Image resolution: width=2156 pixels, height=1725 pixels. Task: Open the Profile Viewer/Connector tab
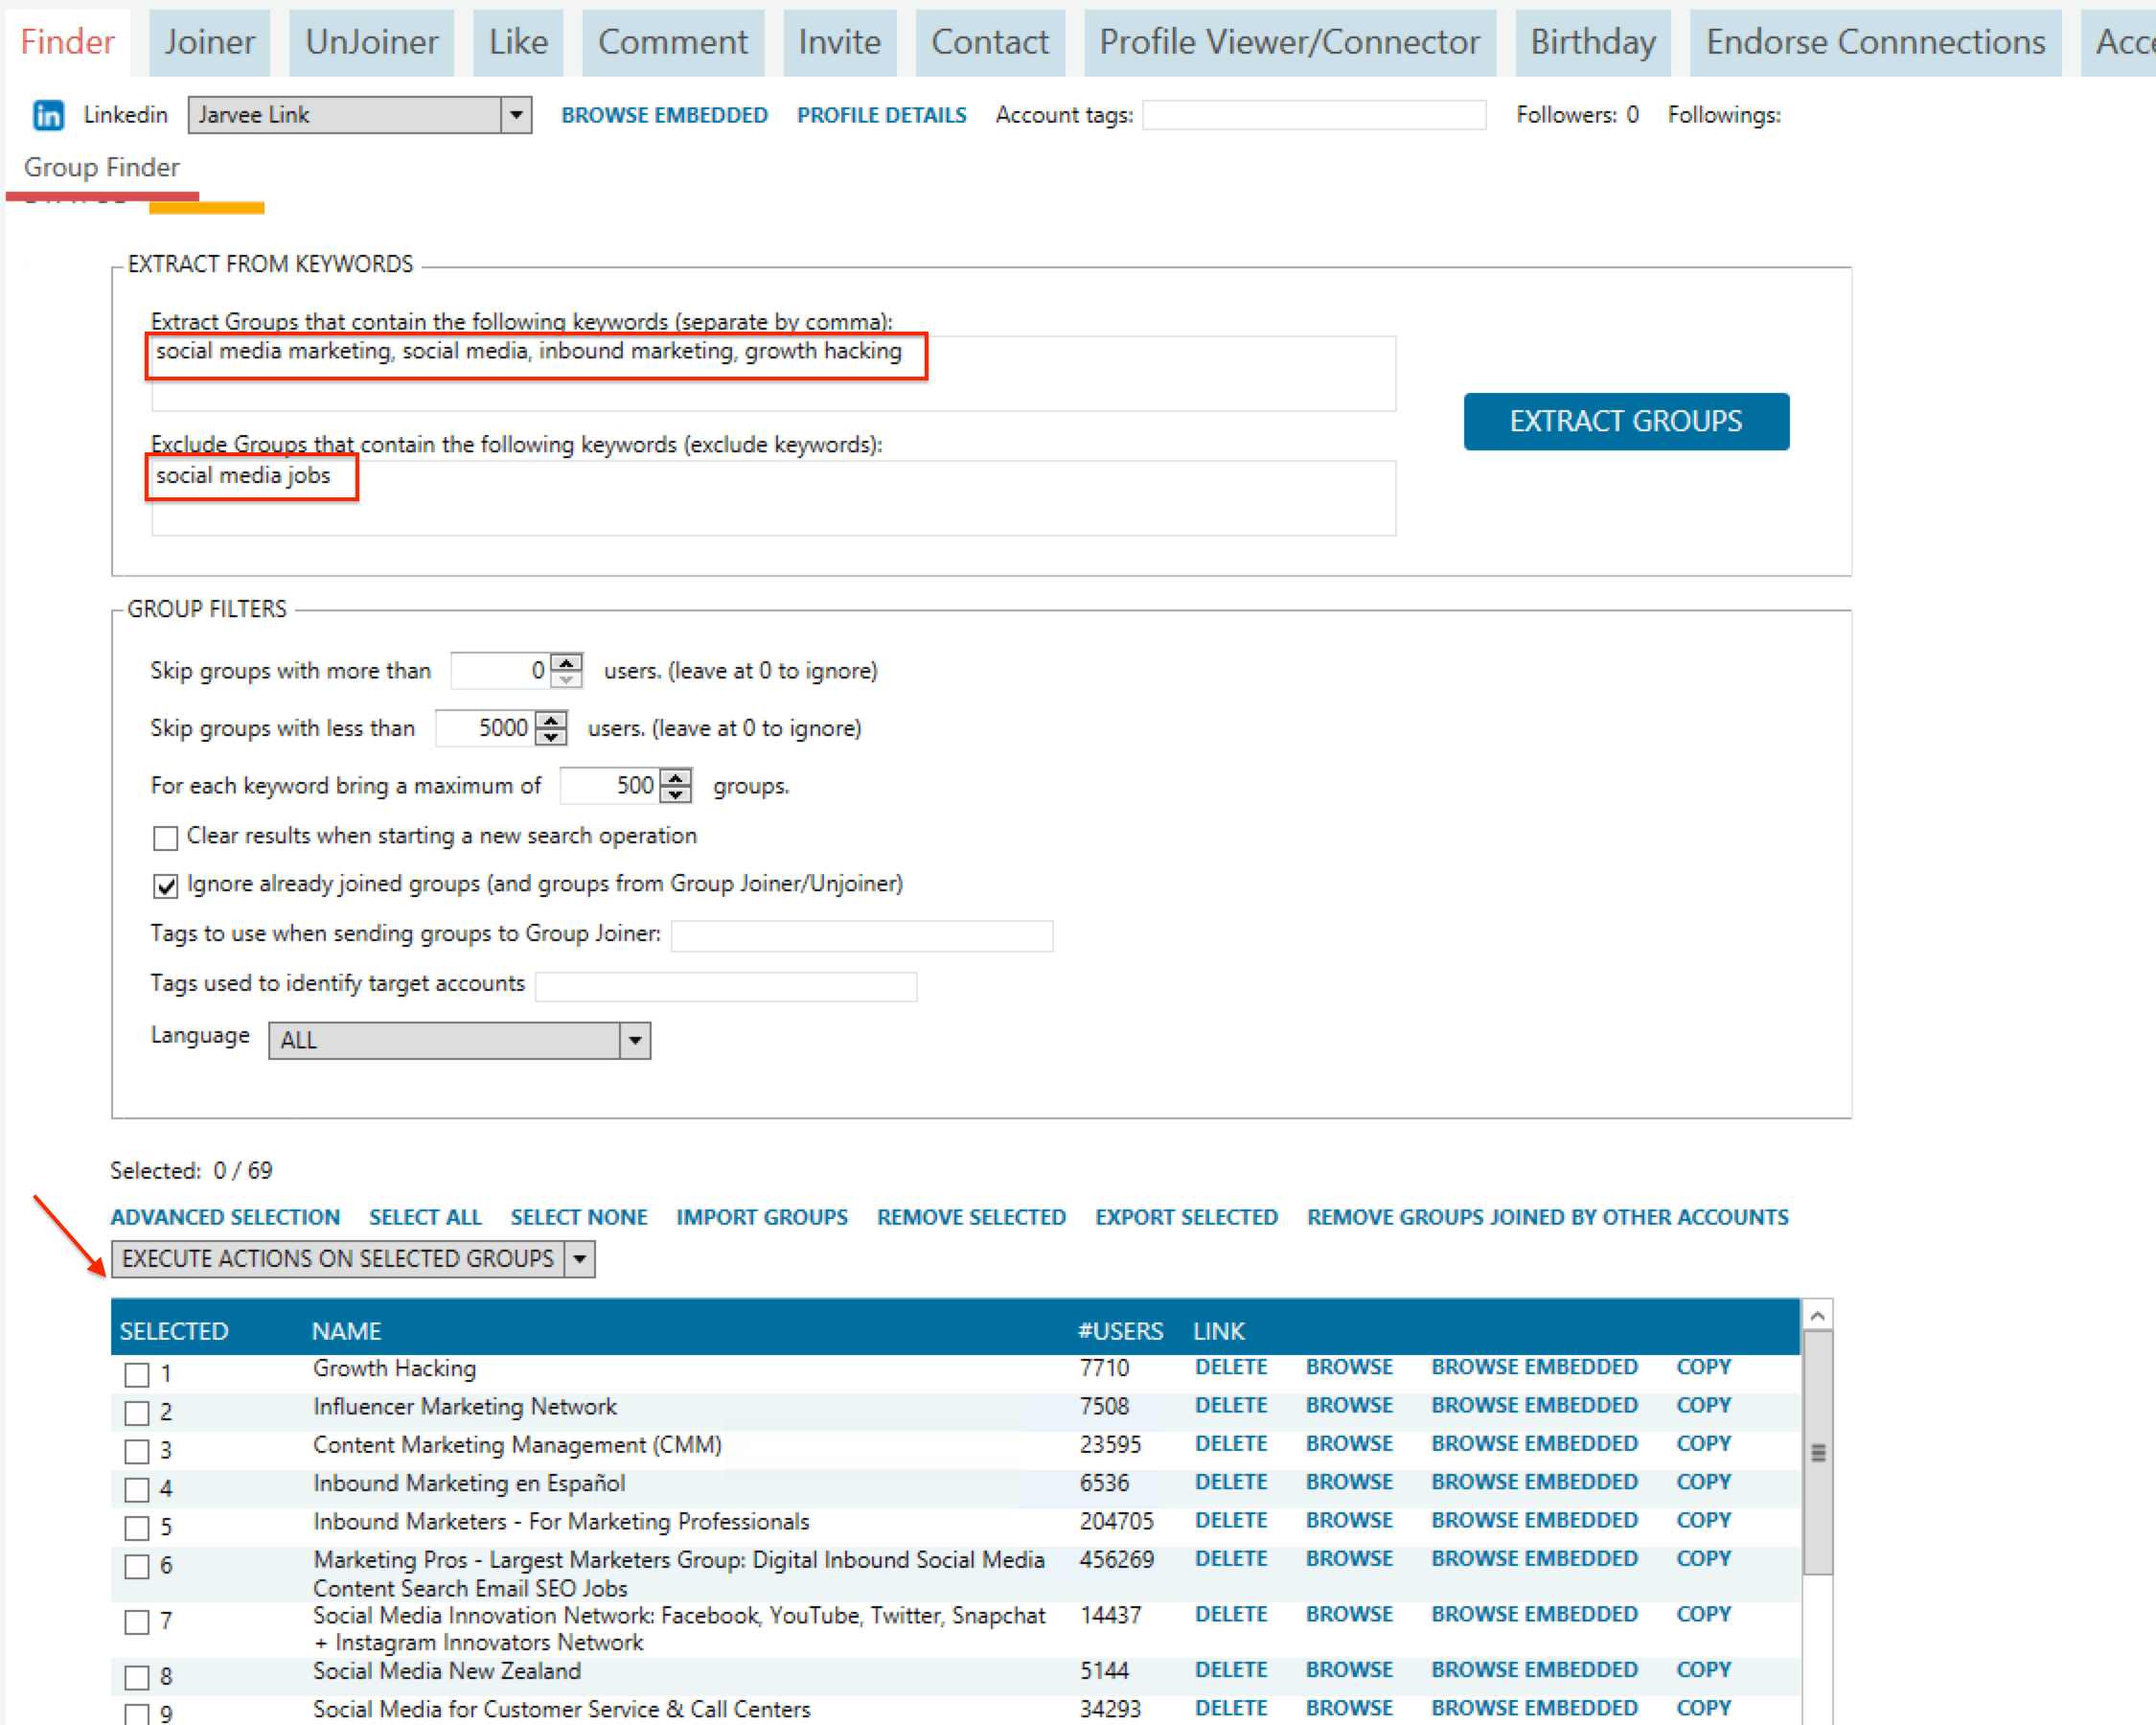(x=1289, y=42)
